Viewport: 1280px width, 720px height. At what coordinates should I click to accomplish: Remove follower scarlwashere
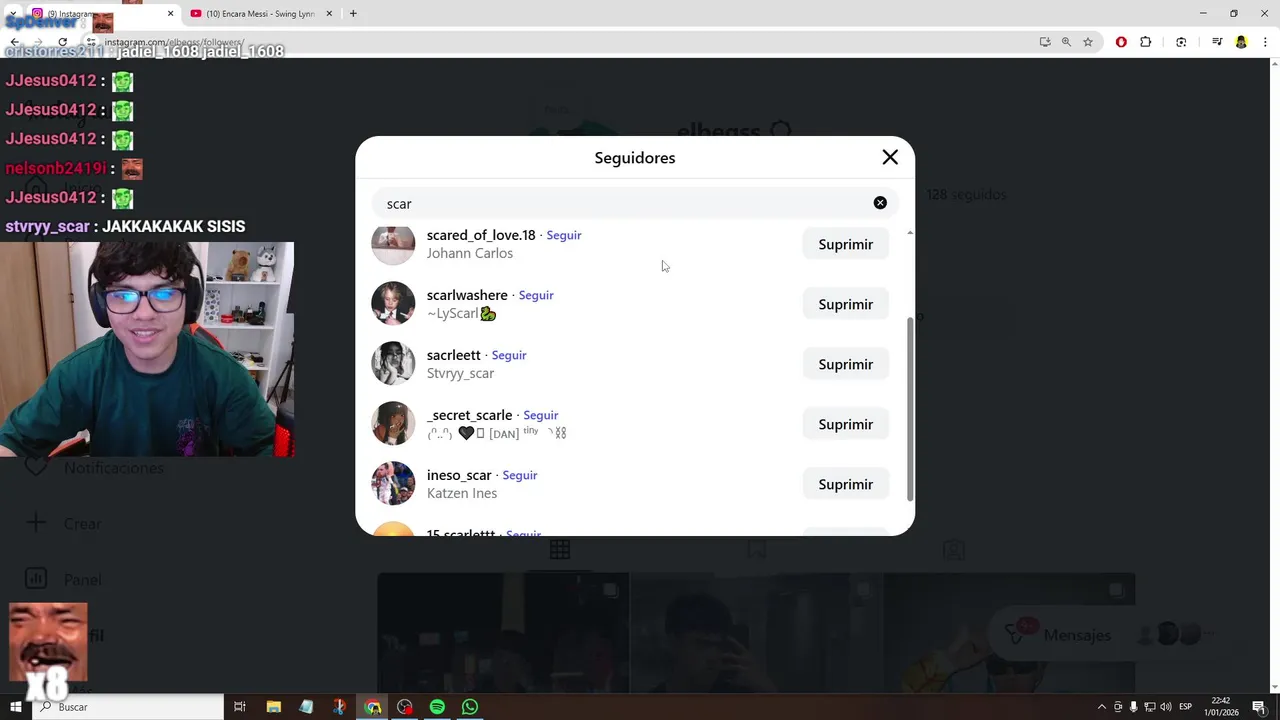846,304
